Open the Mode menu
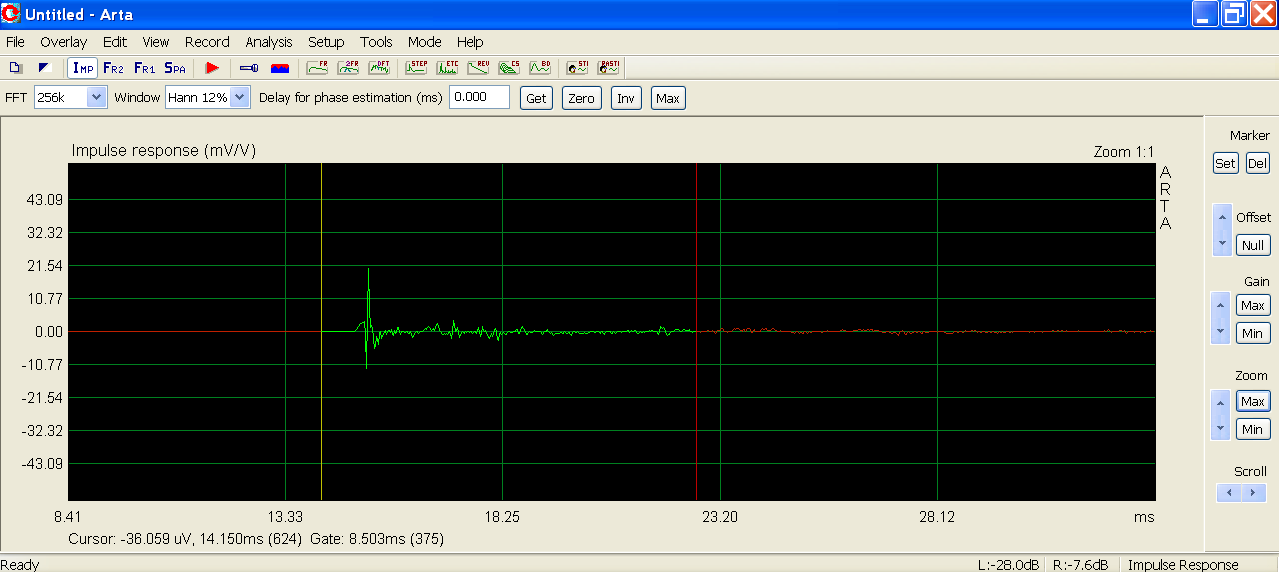Screen dimensions: 1279x572 coord(425,42)
